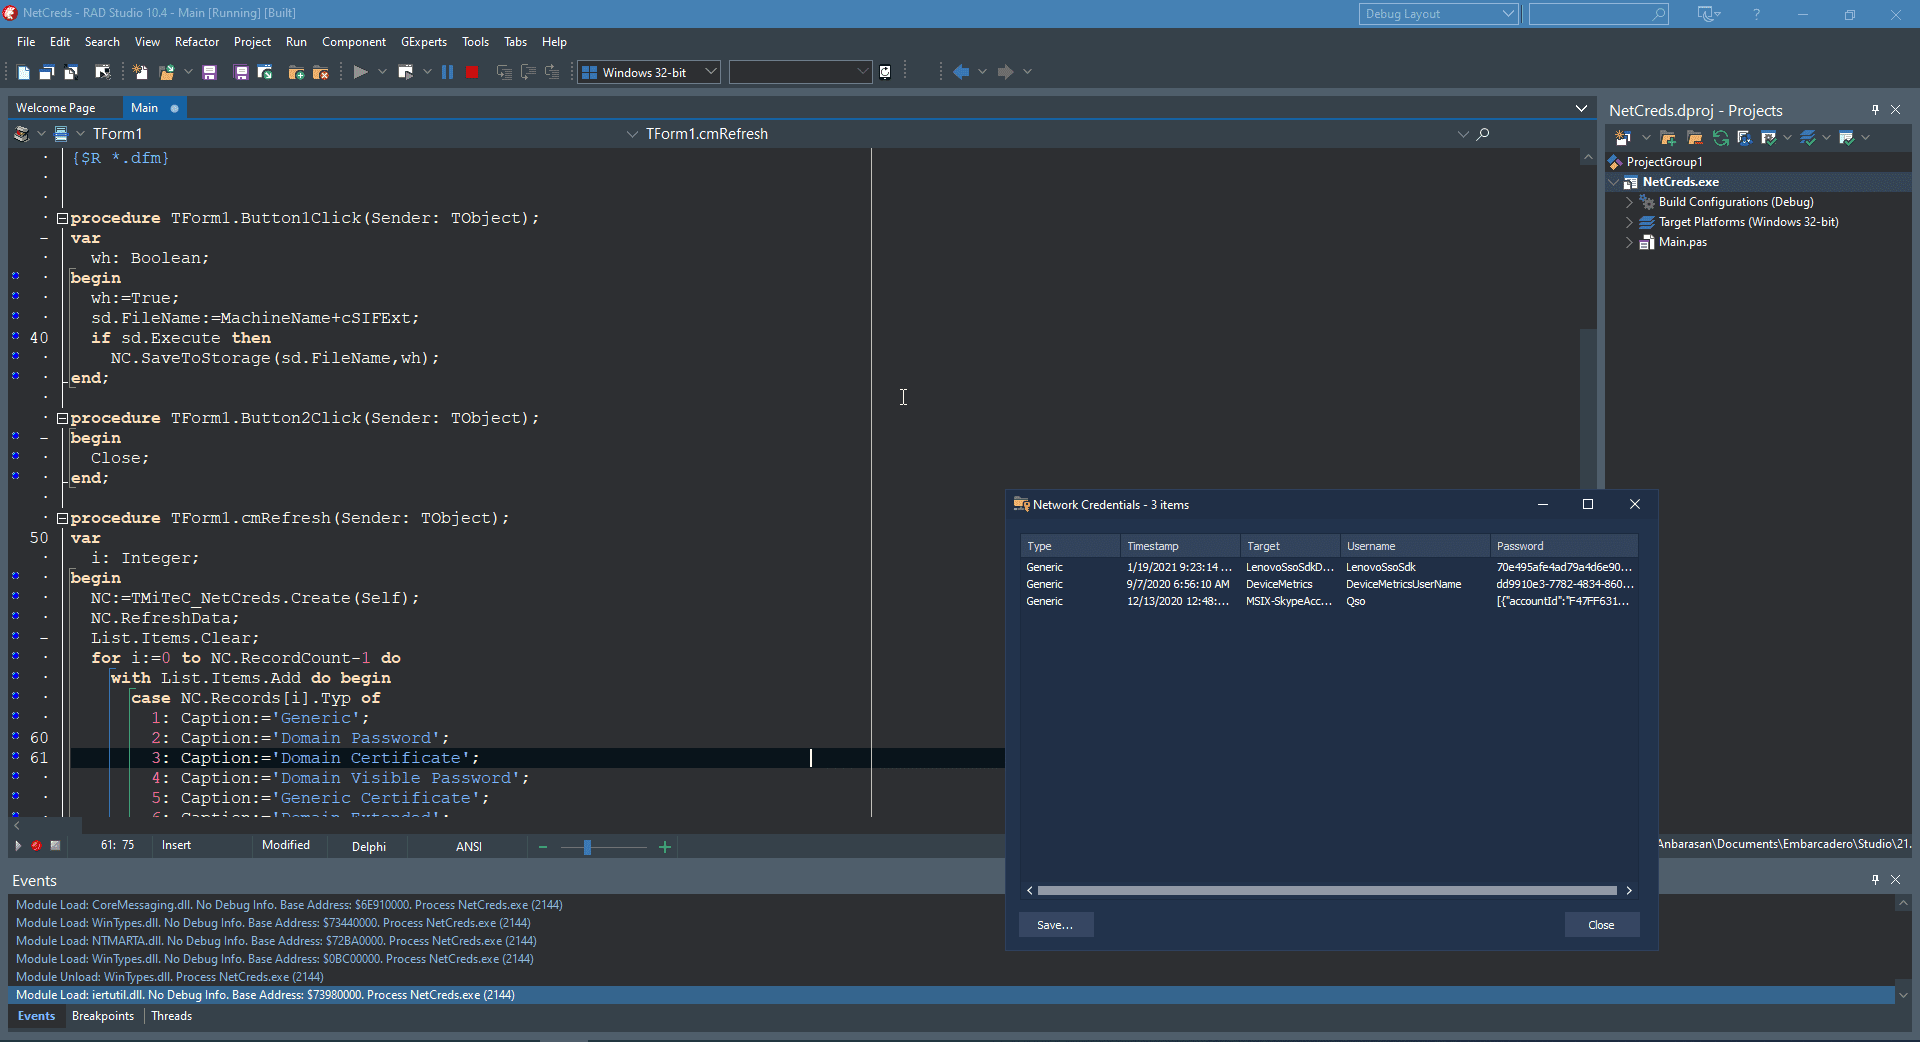This screenshot has width=1920, height=1042.
Task: Pause the running program
Action: click(447, 72)
